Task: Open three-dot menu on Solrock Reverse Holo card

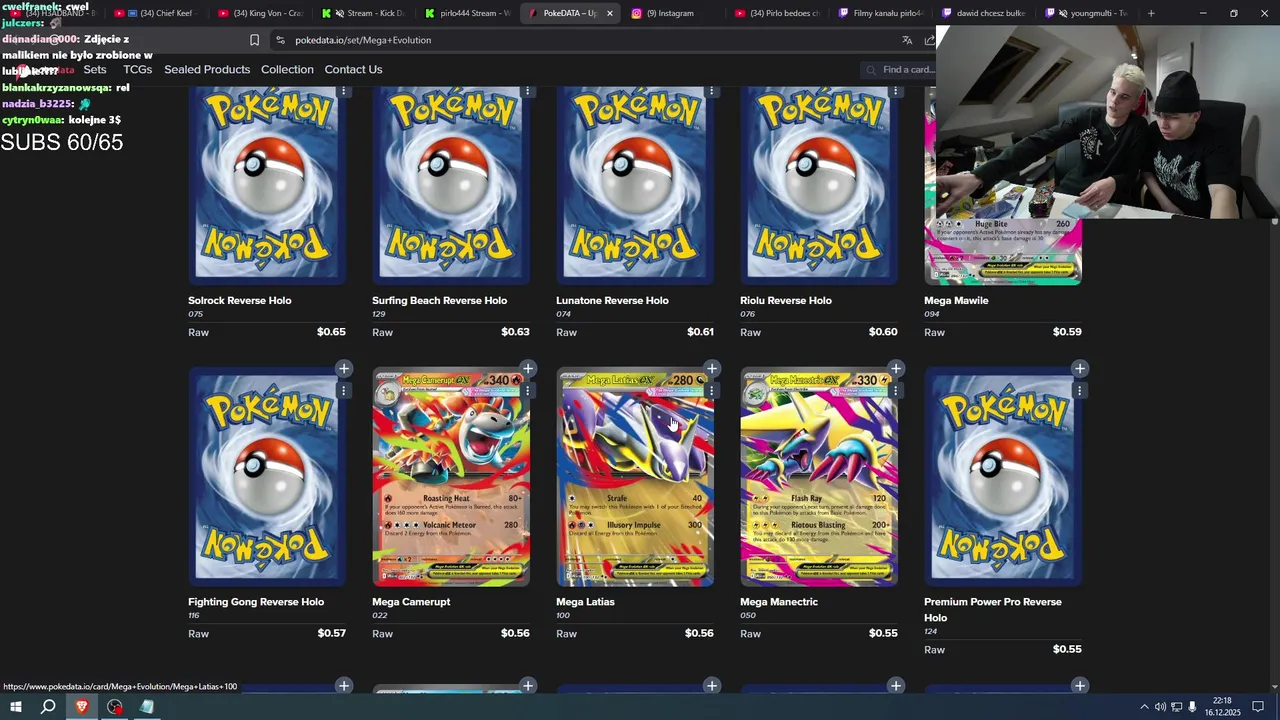Action: [x=344, y=91]
